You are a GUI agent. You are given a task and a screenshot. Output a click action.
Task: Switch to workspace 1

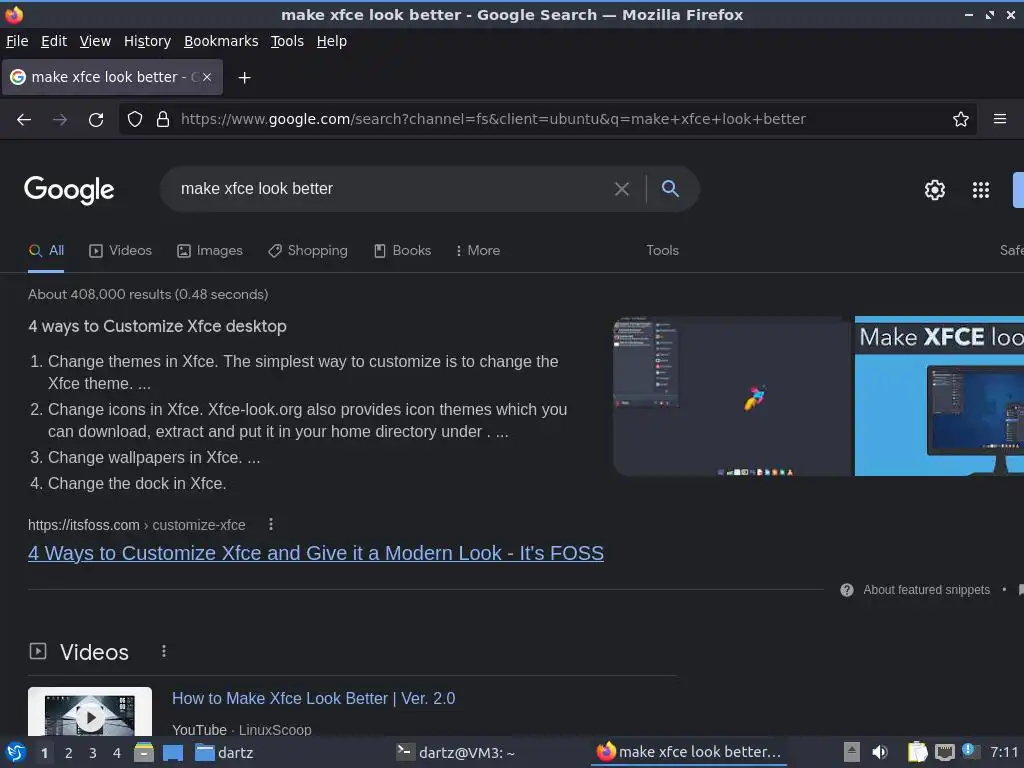tap(44, 753)
